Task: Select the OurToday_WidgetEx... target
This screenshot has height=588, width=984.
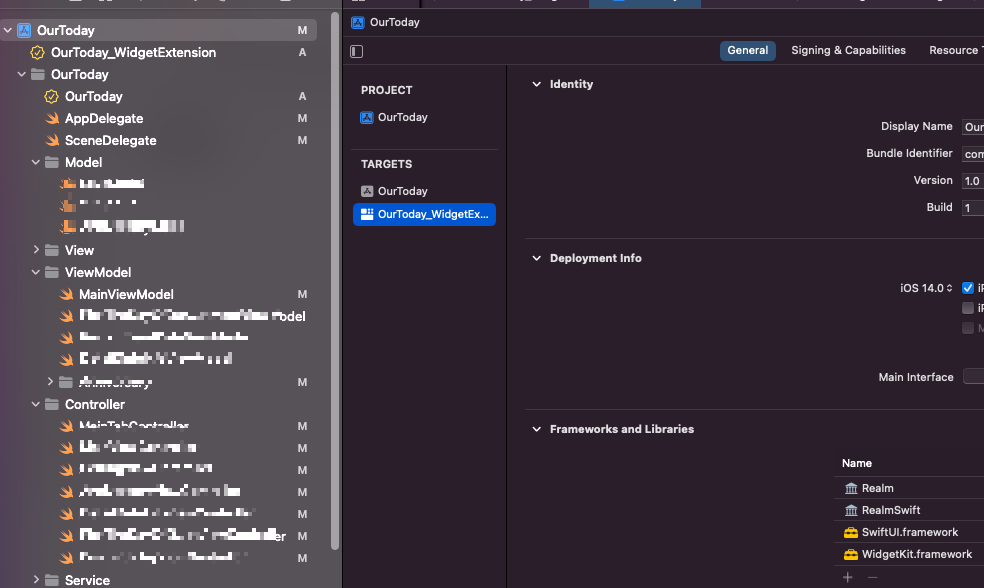Action: tap(424, 215)
